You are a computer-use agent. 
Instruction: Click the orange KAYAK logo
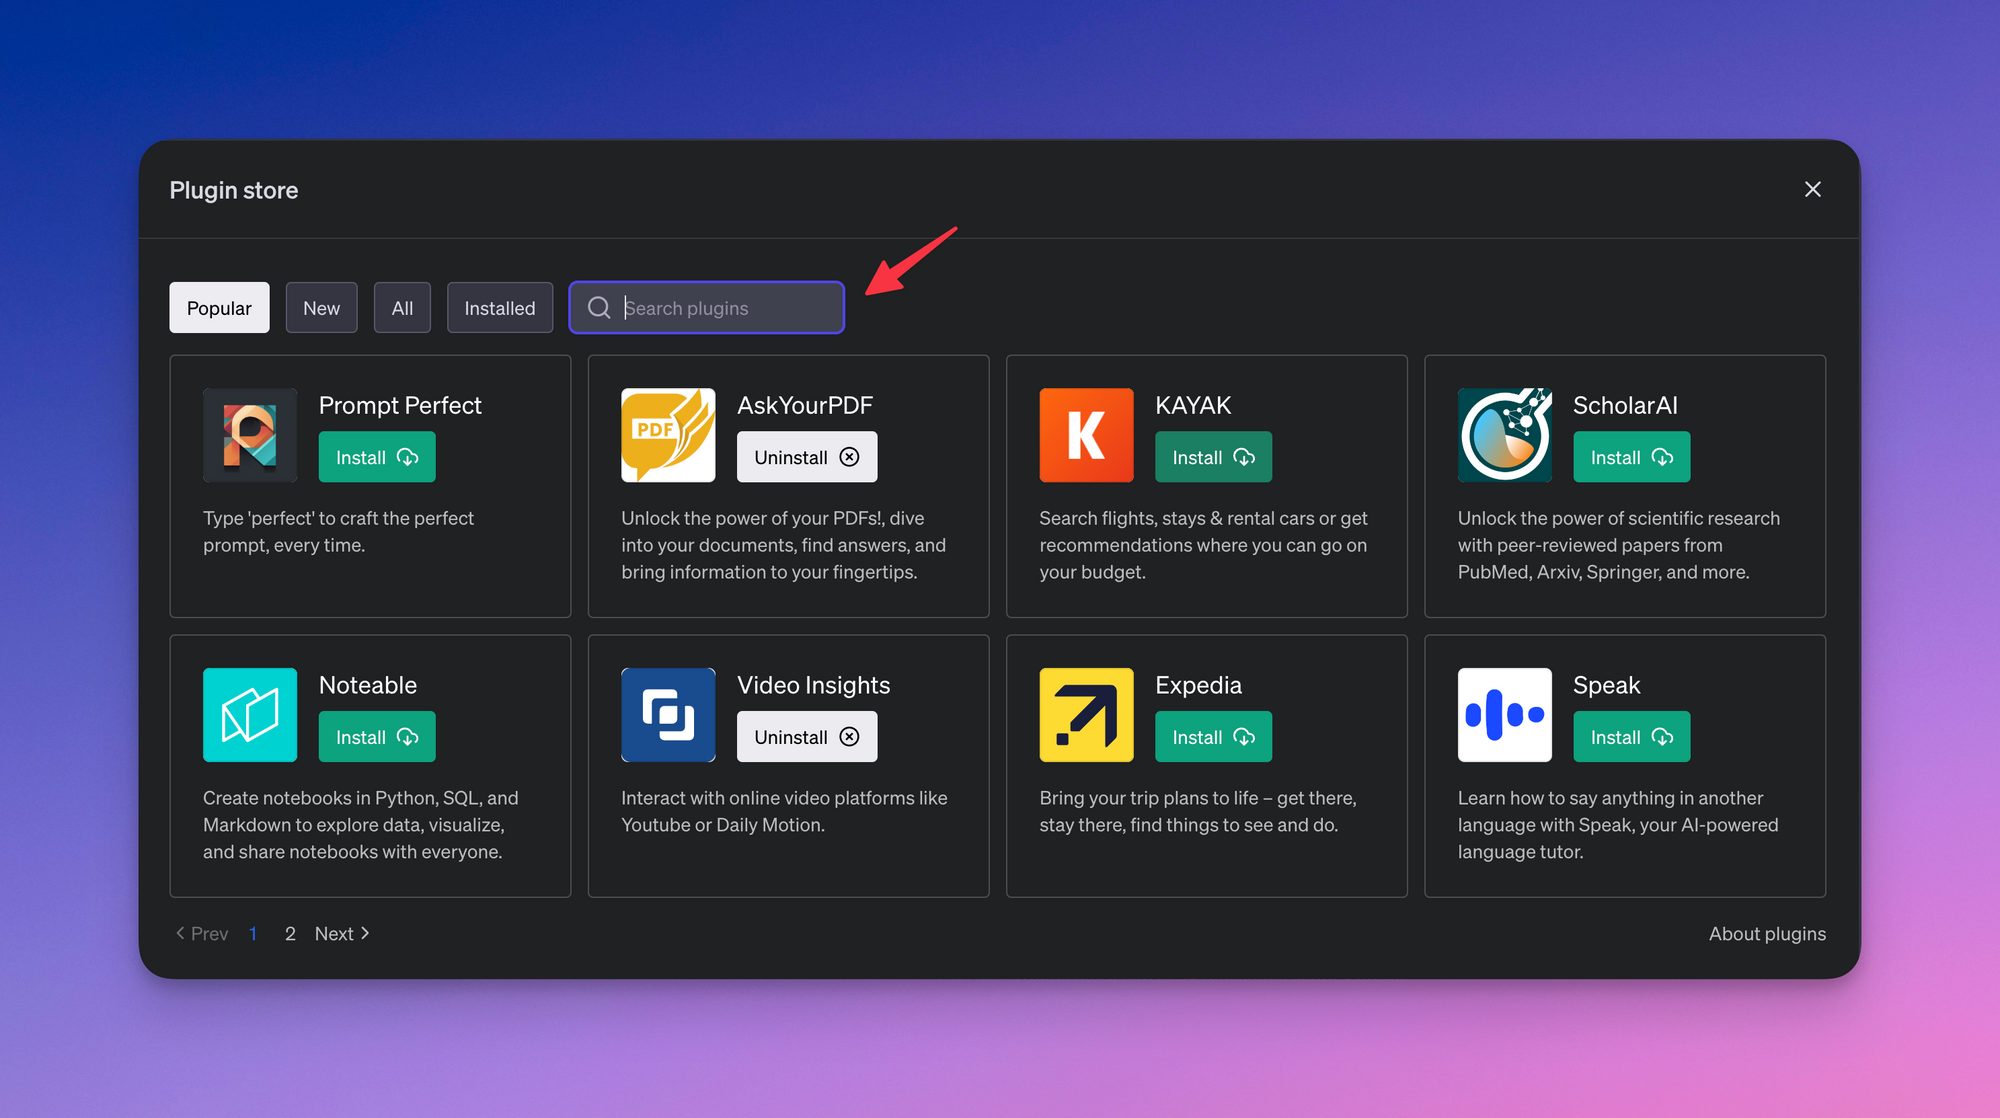(x=1086, y=435)
